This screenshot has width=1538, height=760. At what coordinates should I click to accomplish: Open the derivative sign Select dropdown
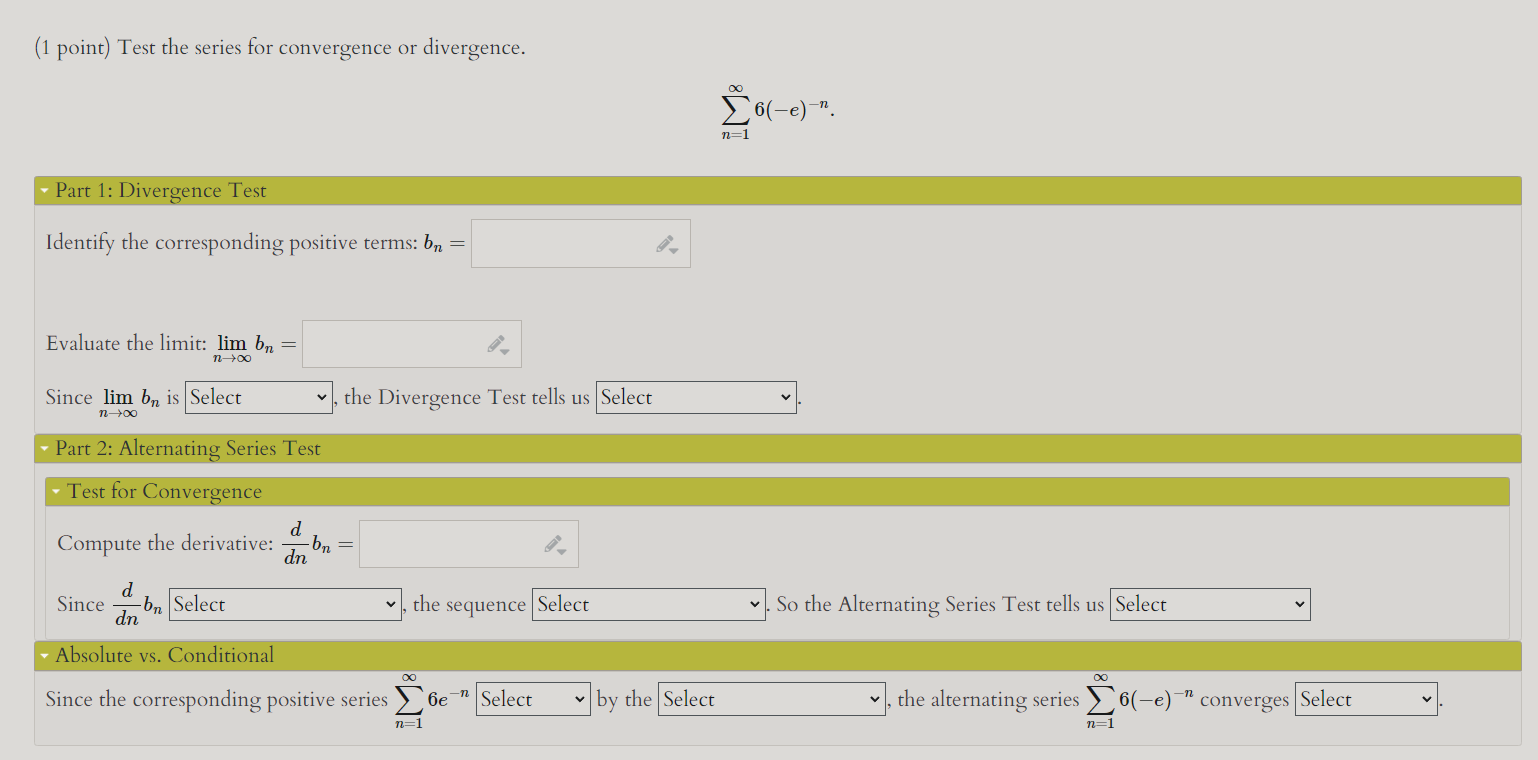coord(285,604)
